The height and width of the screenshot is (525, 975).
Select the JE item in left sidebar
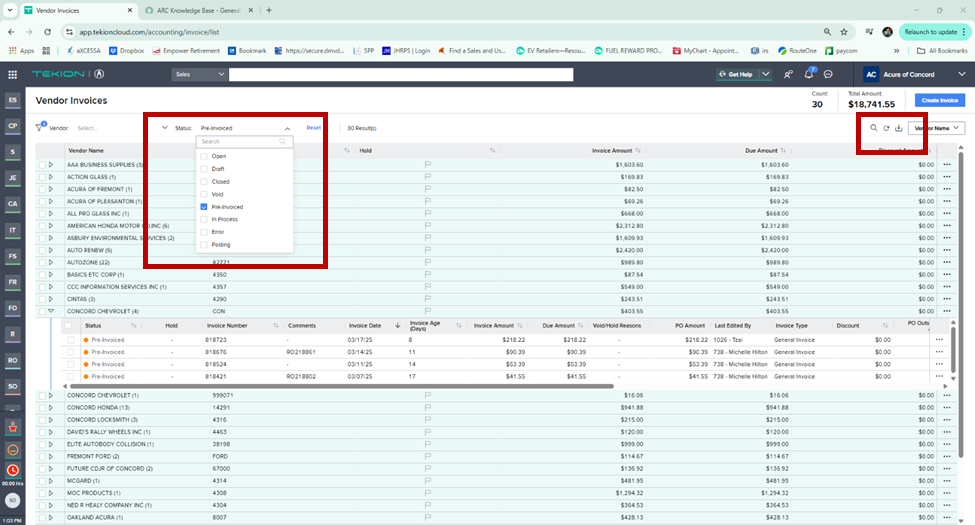(12, 178)
